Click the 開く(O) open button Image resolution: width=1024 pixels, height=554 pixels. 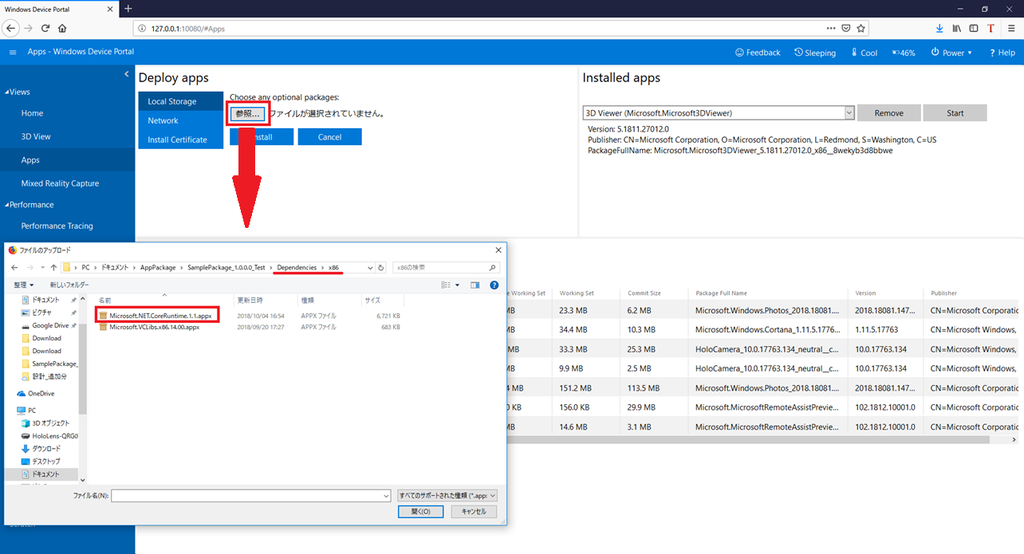click(x=421, y=512)
